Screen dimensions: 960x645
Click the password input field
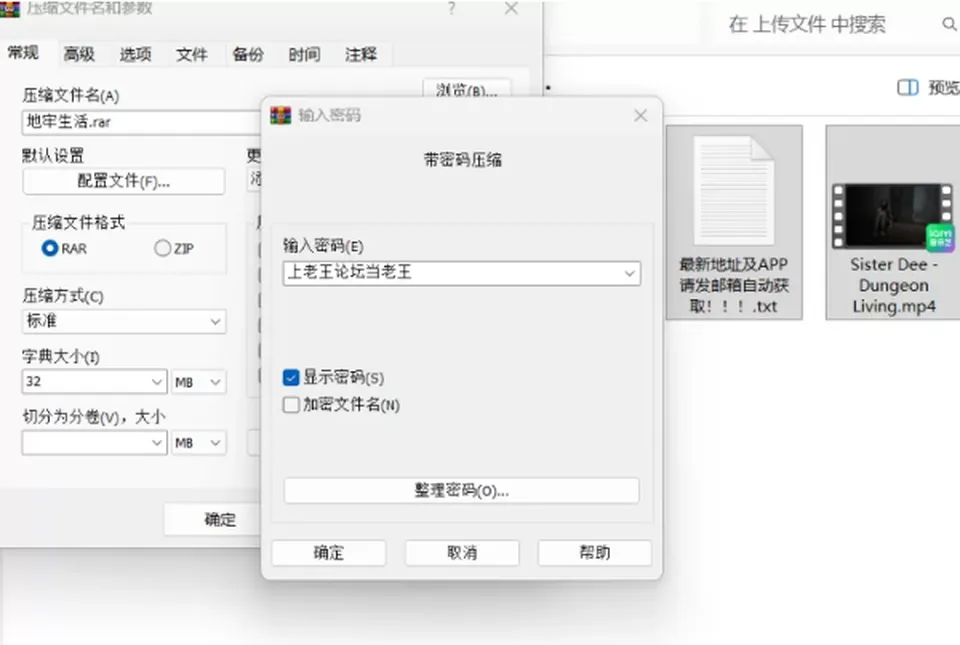point(462,273)
